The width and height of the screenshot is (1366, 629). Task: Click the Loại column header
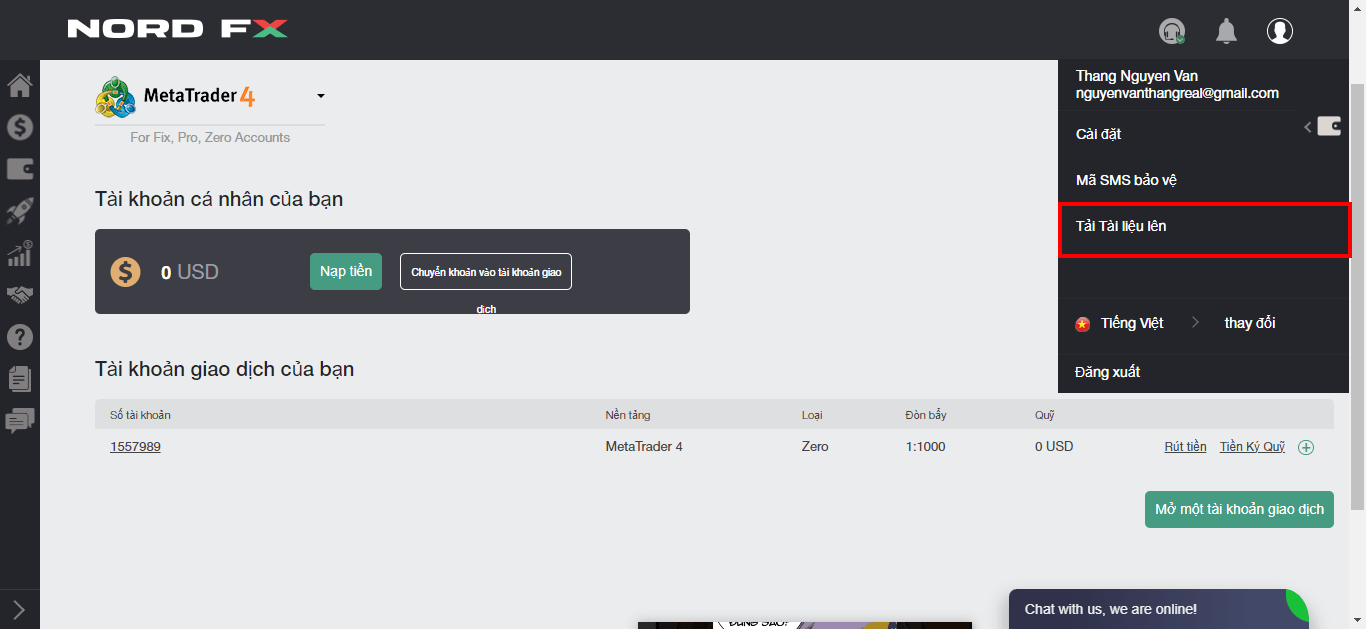(x=812, y=415)
